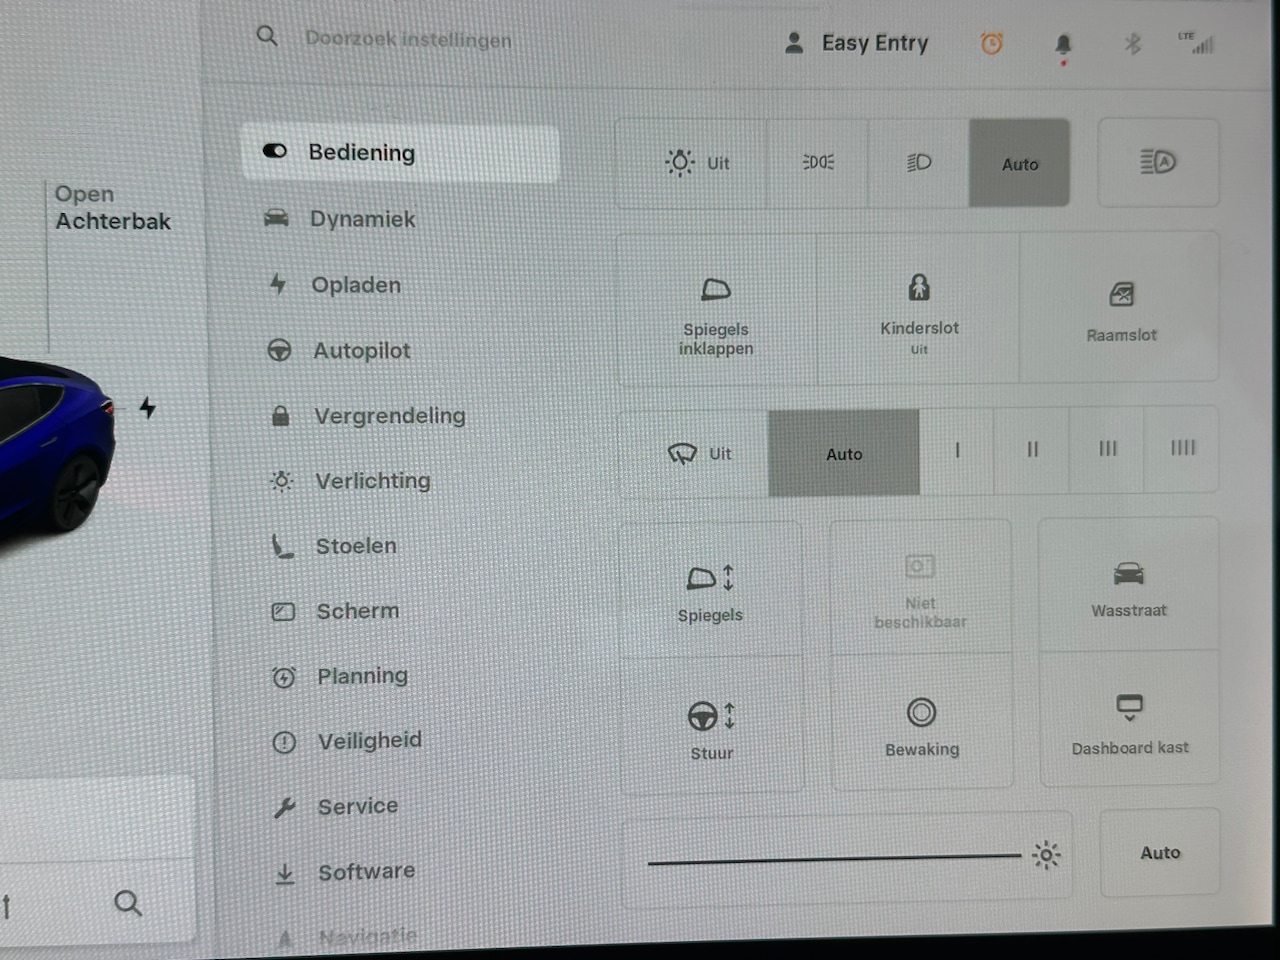
Task: Tap the notification bell icon
Action: [1063, 45]
